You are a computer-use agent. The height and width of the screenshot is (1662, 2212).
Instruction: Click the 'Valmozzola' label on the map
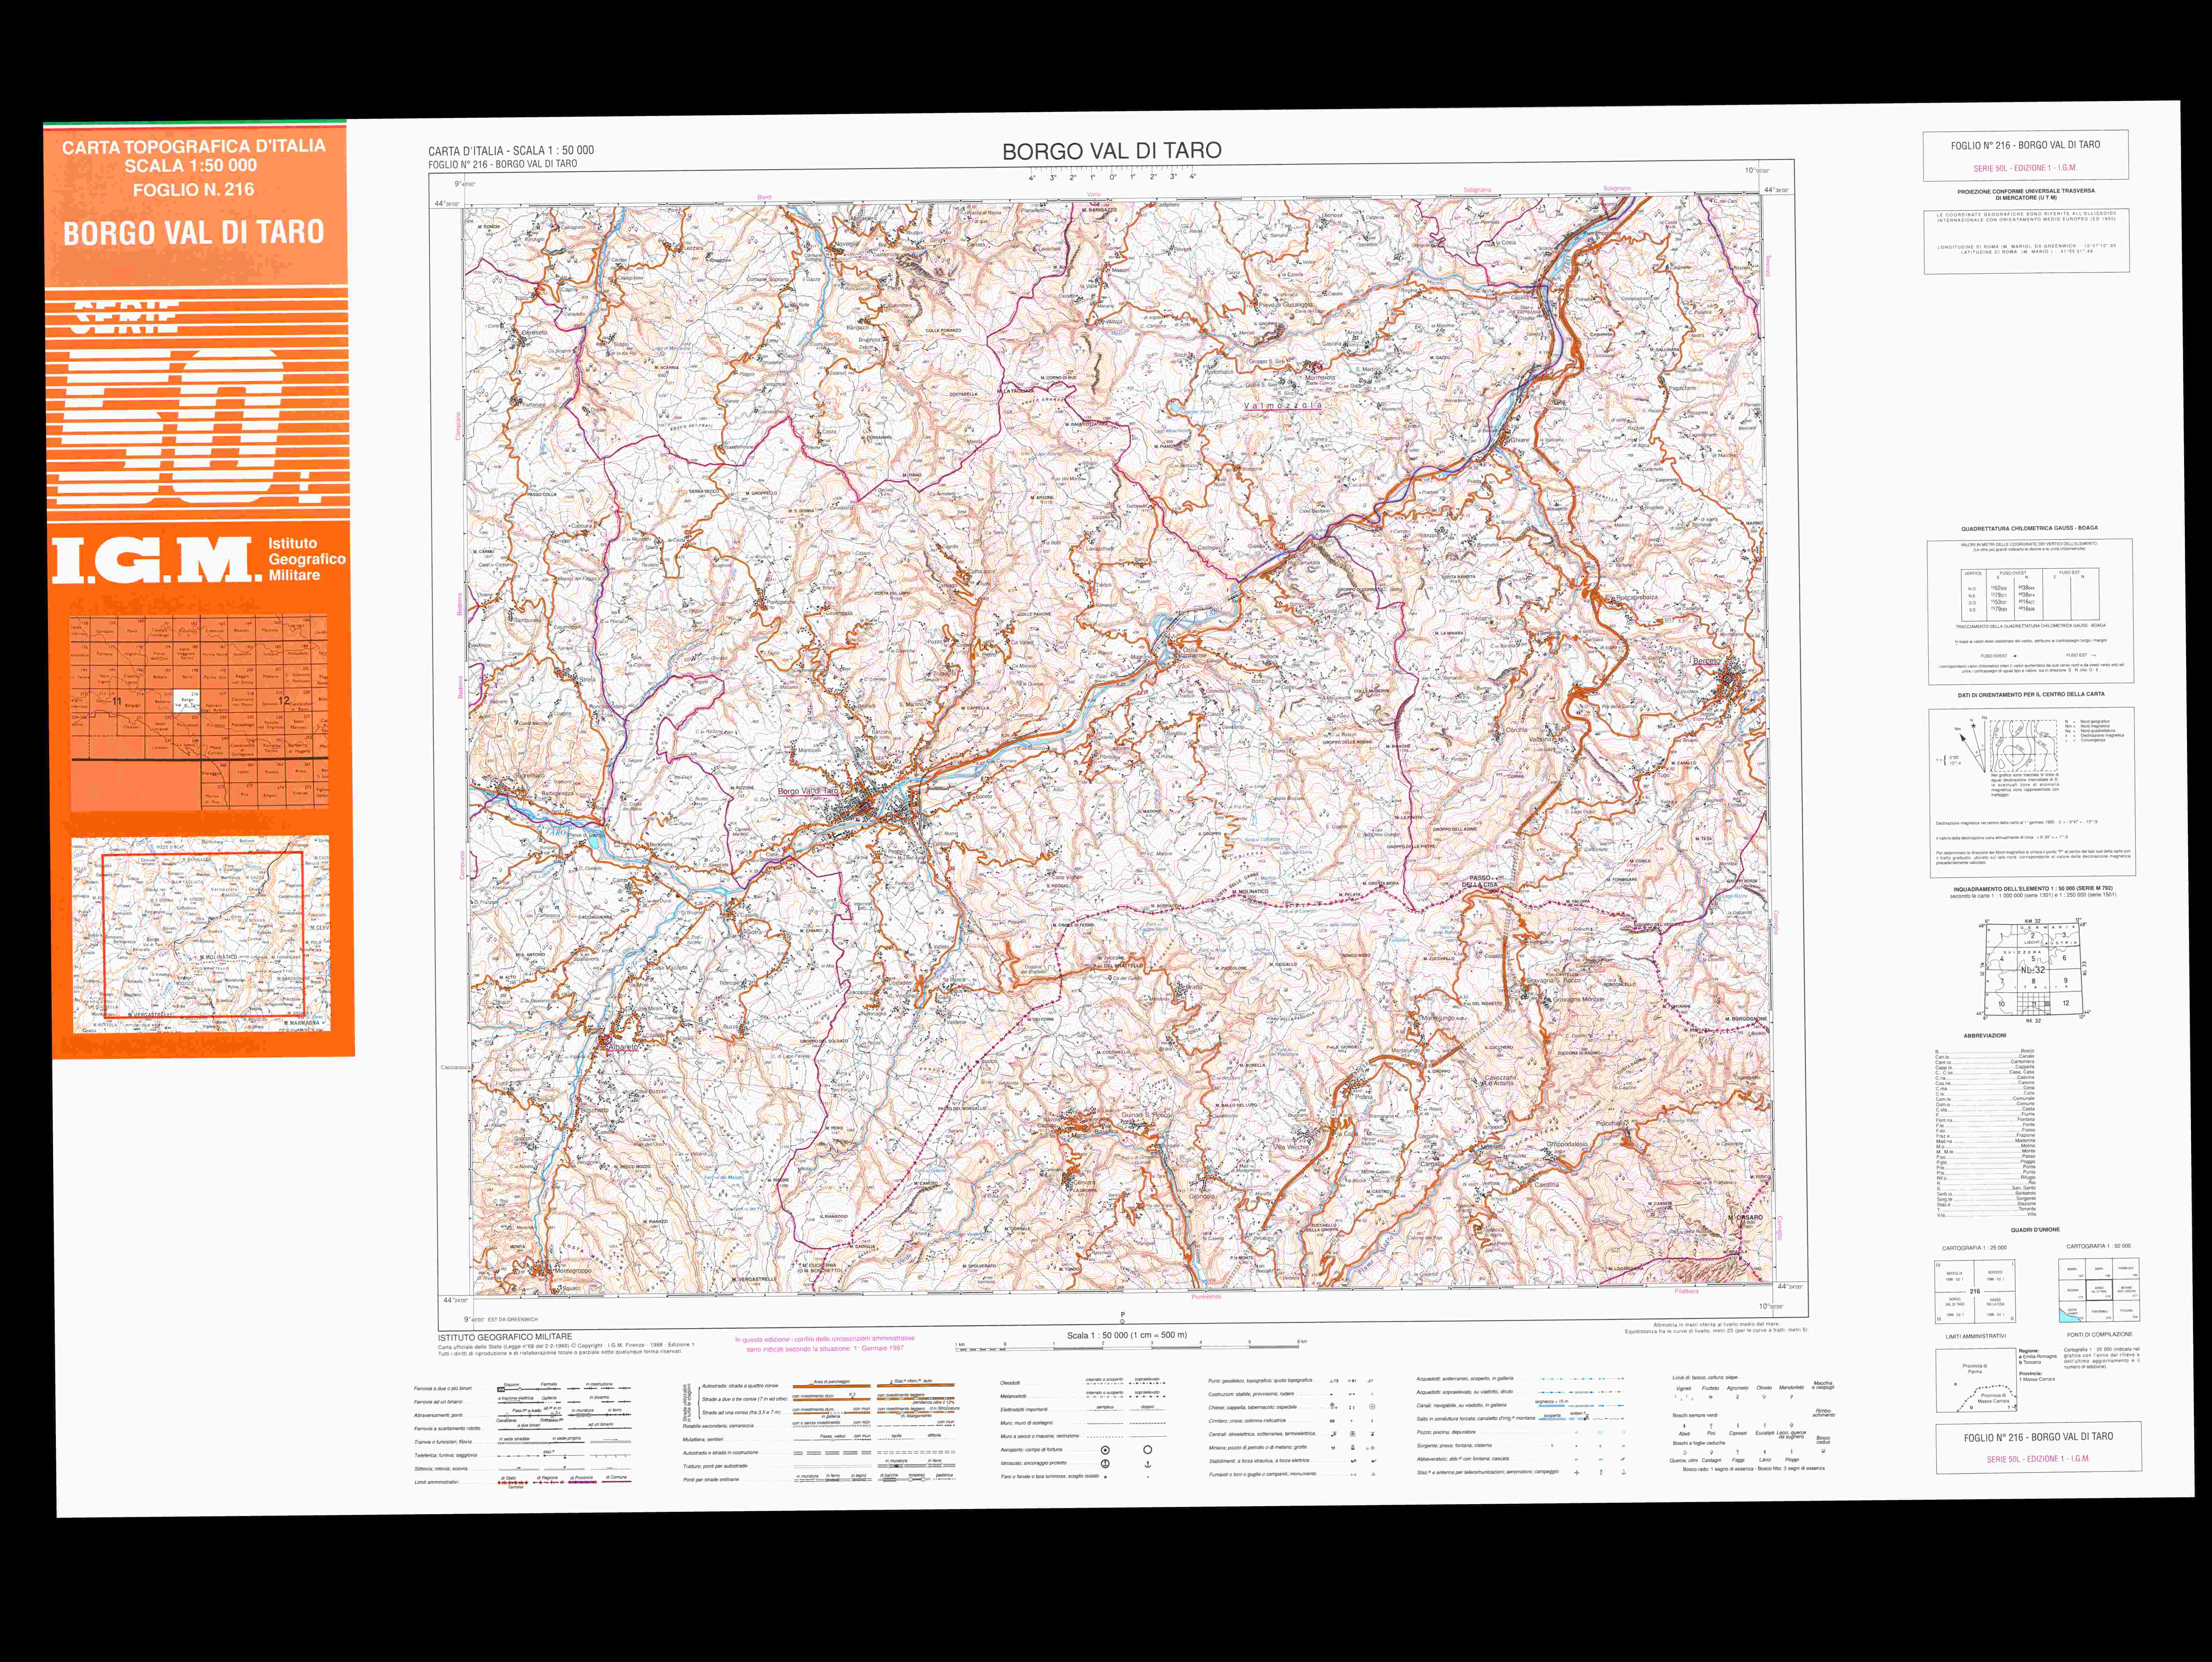point(1283,406)
